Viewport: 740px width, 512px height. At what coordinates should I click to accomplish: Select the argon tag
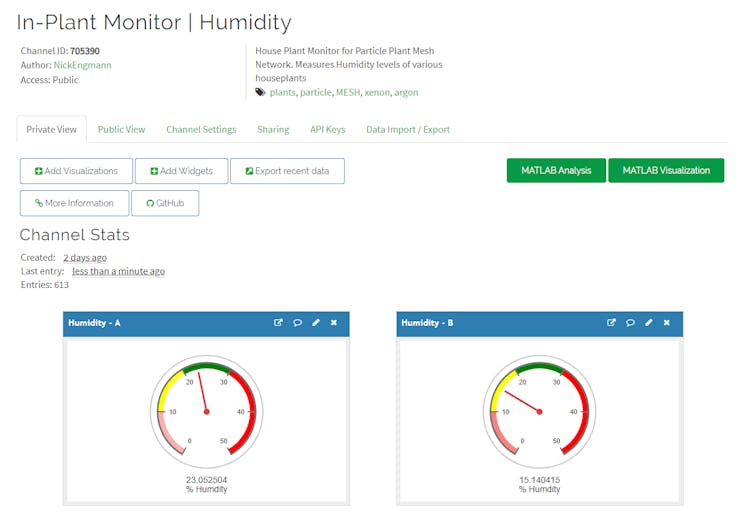[406, 92]
